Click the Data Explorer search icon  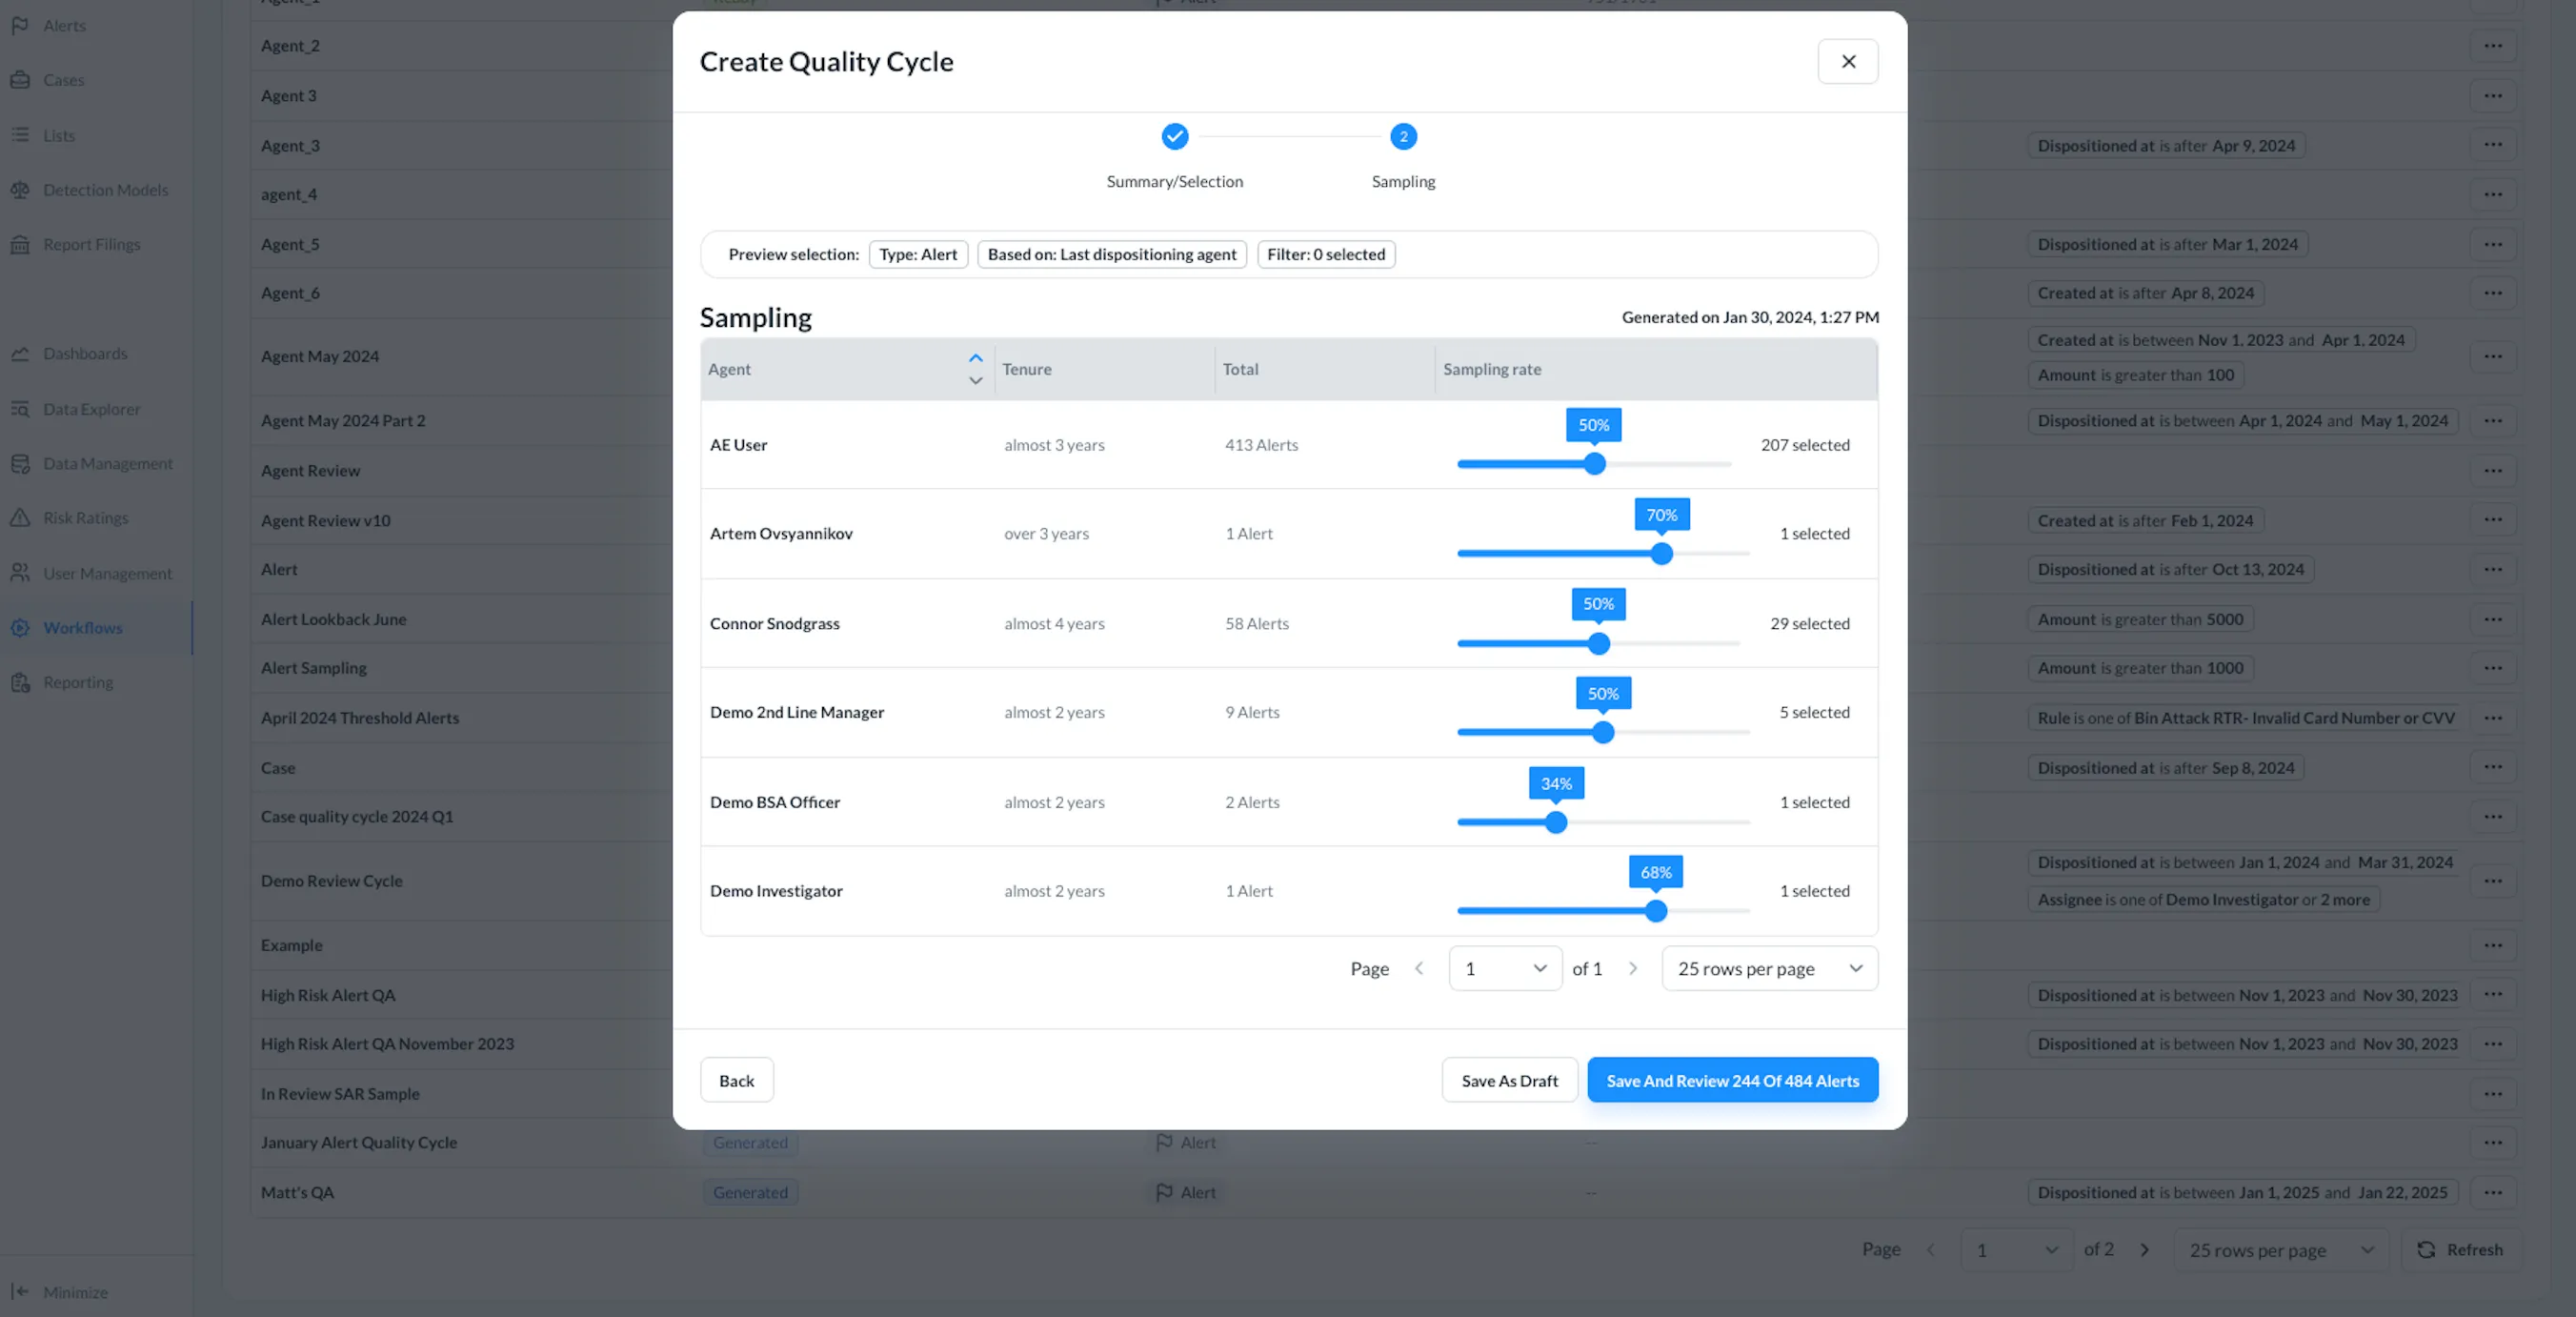(x=21, y=408)
